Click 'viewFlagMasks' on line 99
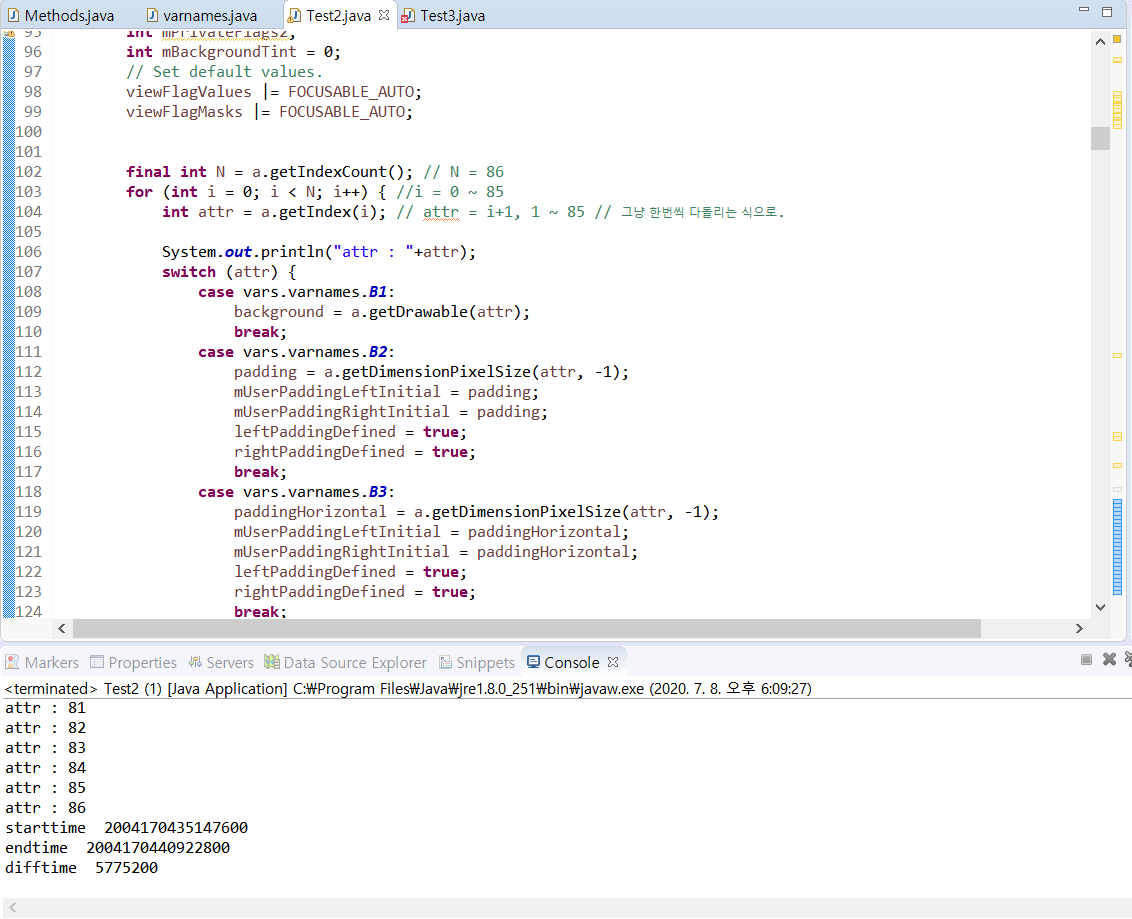 [x=184, y=112]
